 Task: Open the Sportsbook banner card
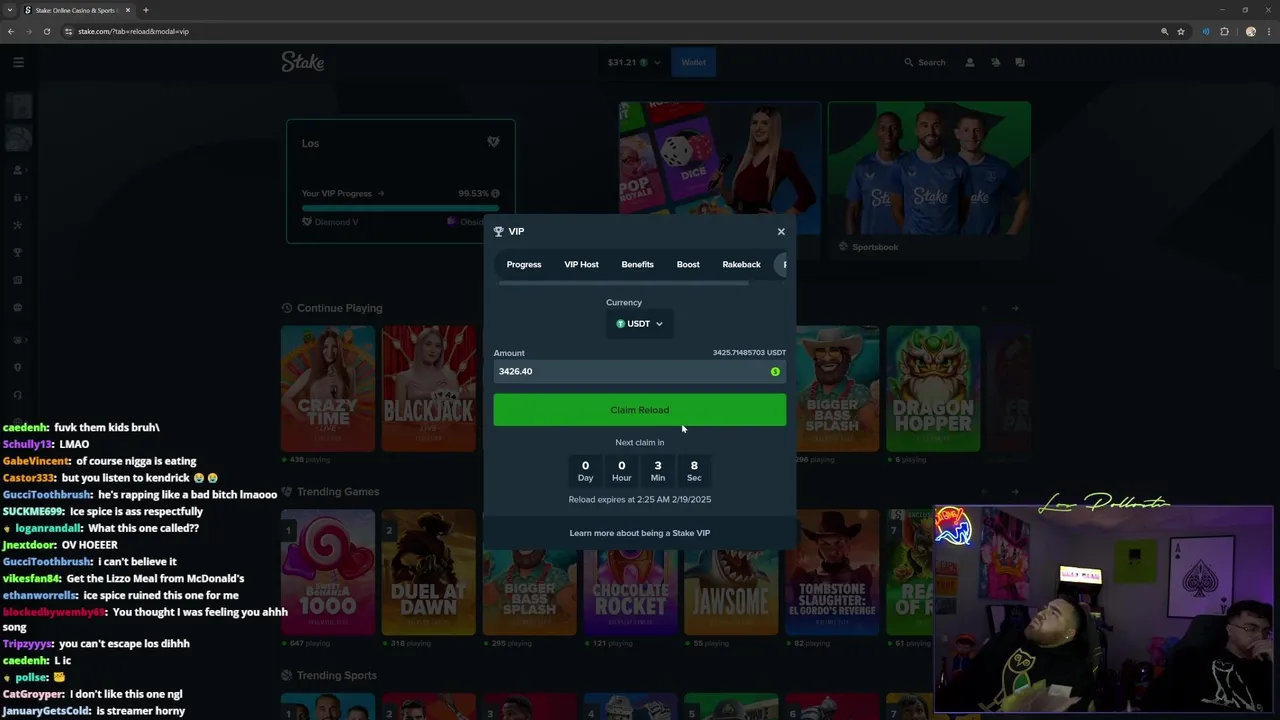(929, 178)
